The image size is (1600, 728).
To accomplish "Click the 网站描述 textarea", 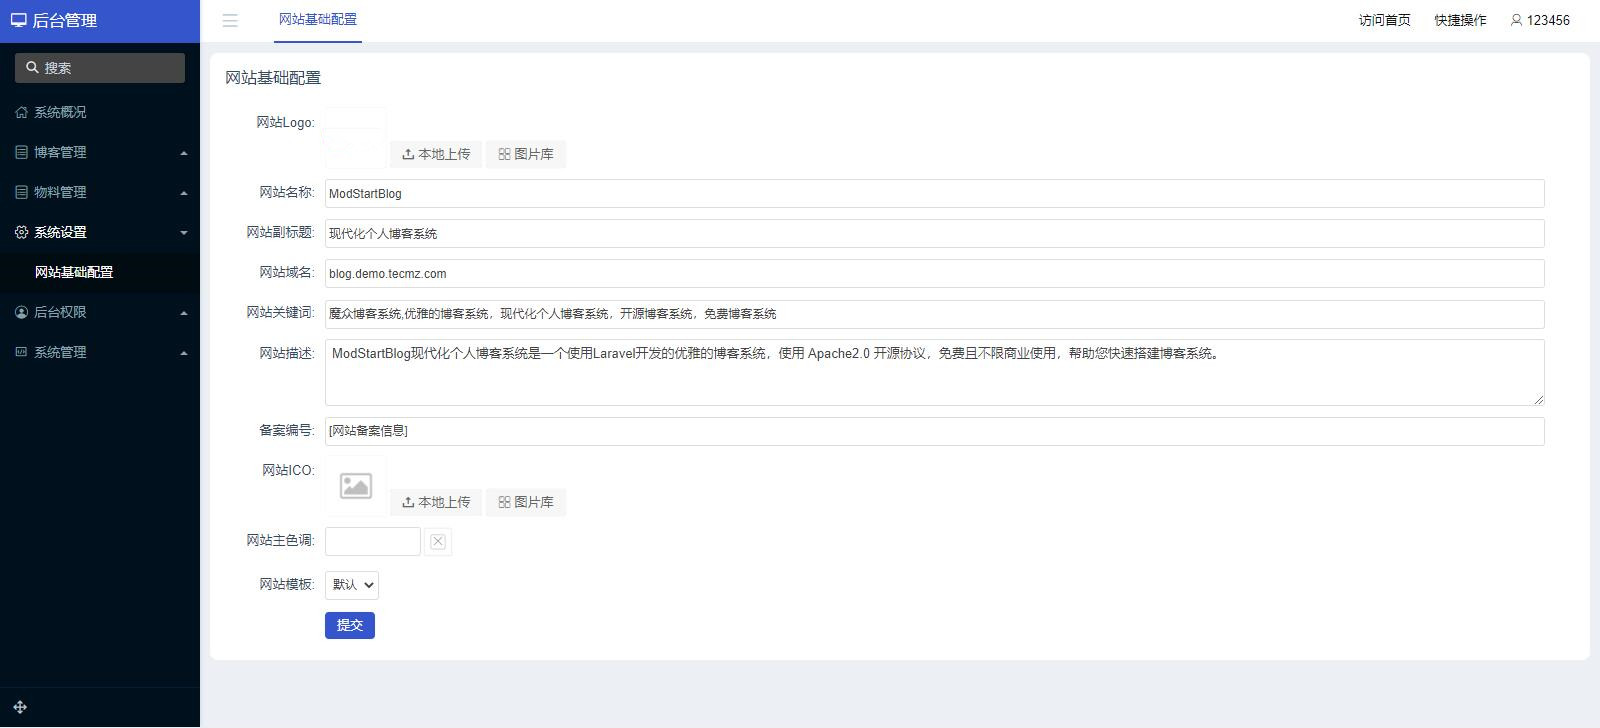I will [x=935, y=372].
